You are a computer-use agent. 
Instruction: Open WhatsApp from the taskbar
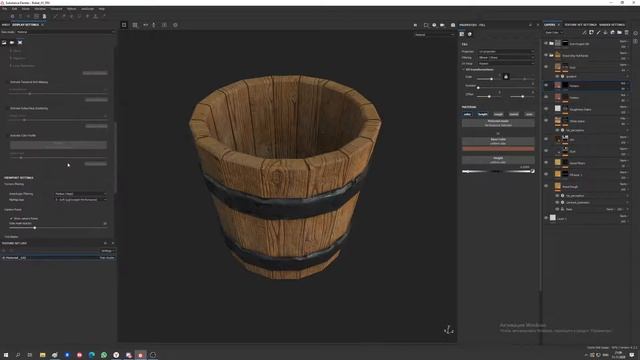104,355
